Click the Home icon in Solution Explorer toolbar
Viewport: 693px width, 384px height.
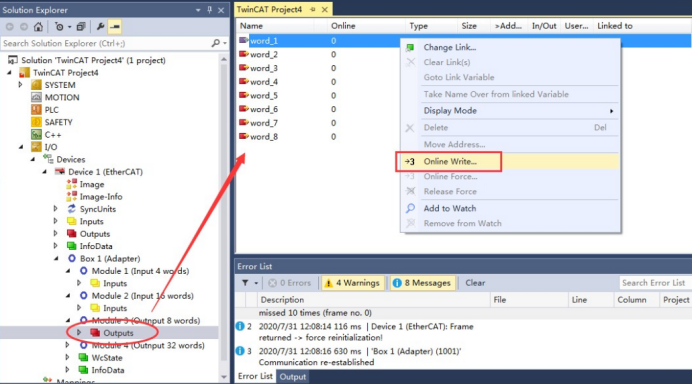[38, 27]
